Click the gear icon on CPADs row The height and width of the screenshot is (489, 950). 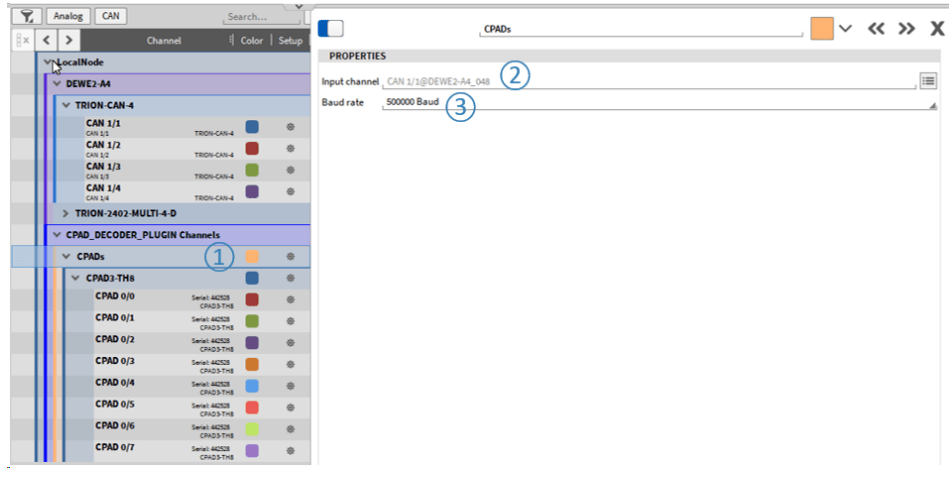coord(290,257)
